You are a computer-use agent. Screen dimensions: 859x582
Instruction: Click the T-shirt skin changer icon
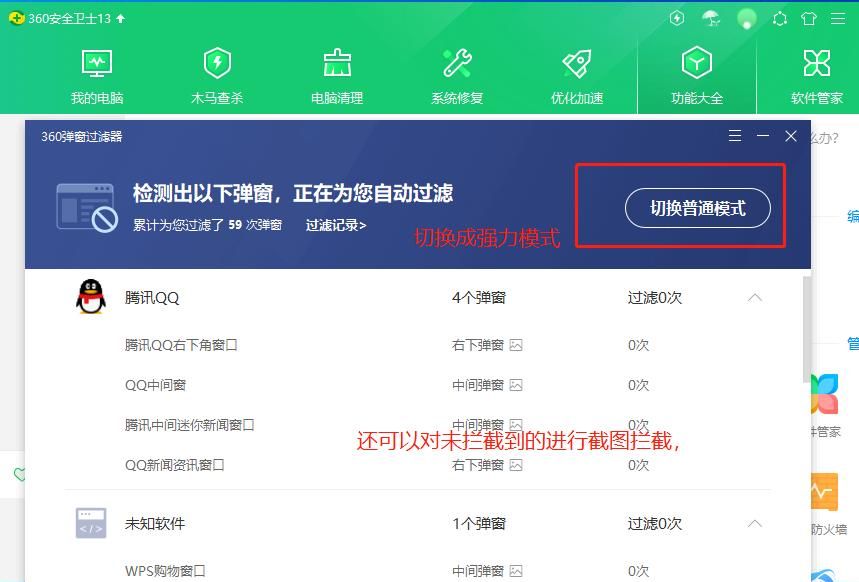point(810,18)
